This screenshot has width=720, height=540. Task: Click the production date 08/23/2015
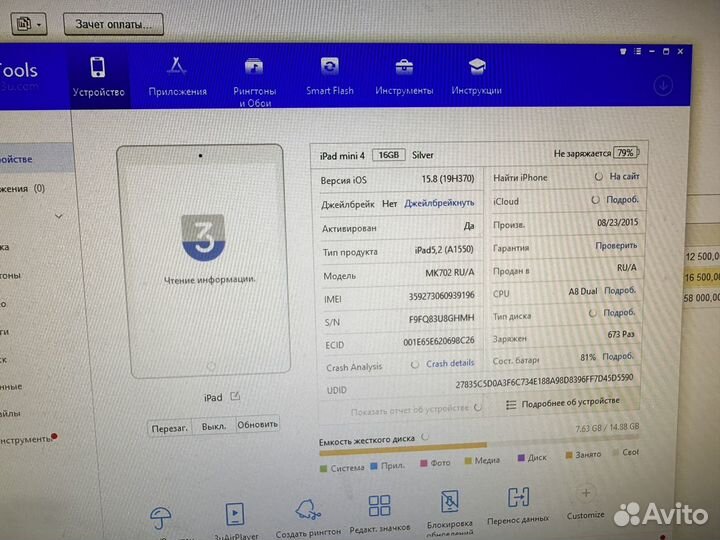tap(617, 223)
